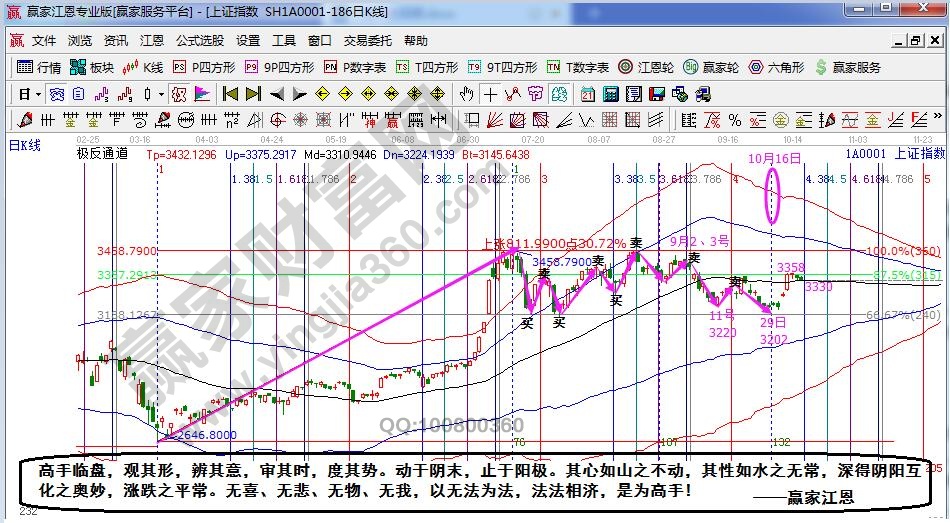Select the percent sign drawing tool
This screenshot has height=523, width=950.
[734, 120]
